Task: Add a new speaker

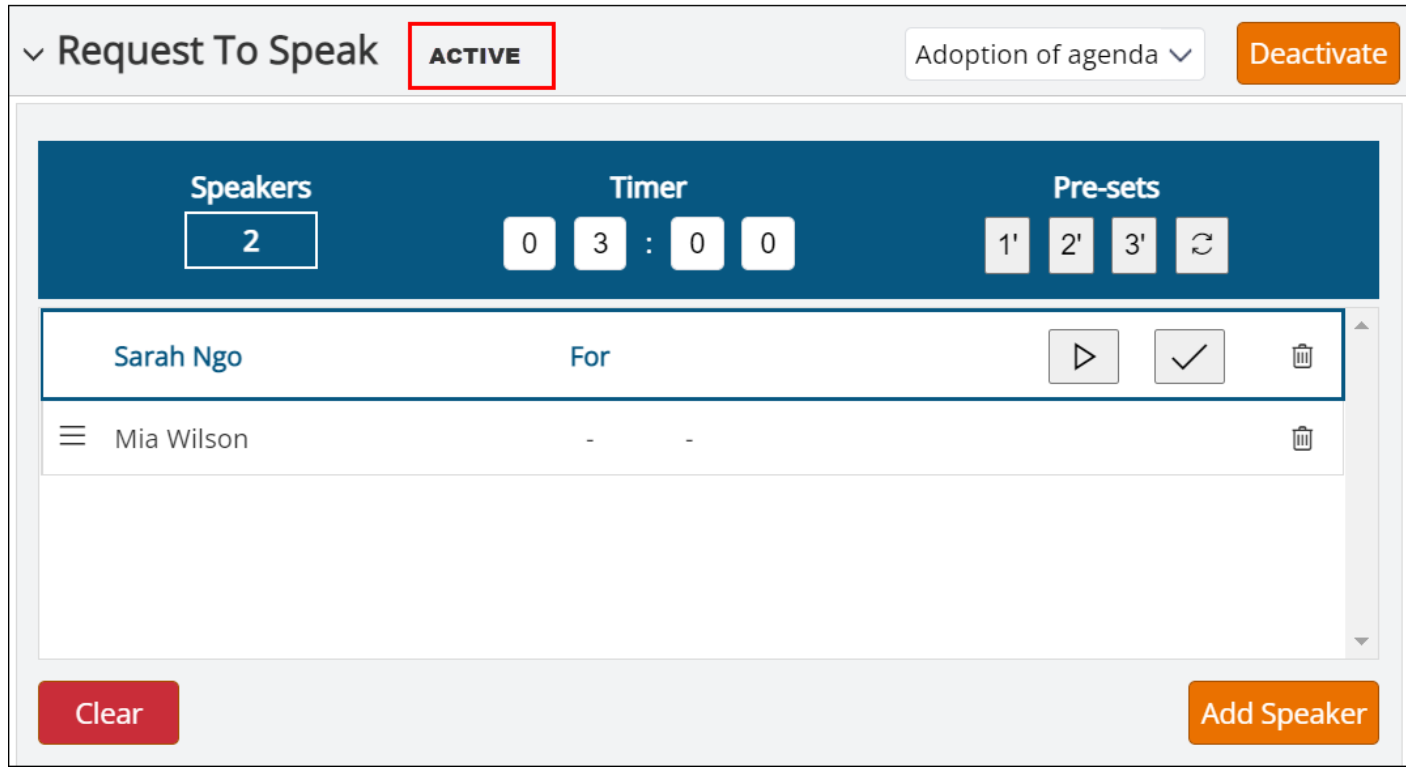Action: pyautogui.click(x=1283, y=713)
